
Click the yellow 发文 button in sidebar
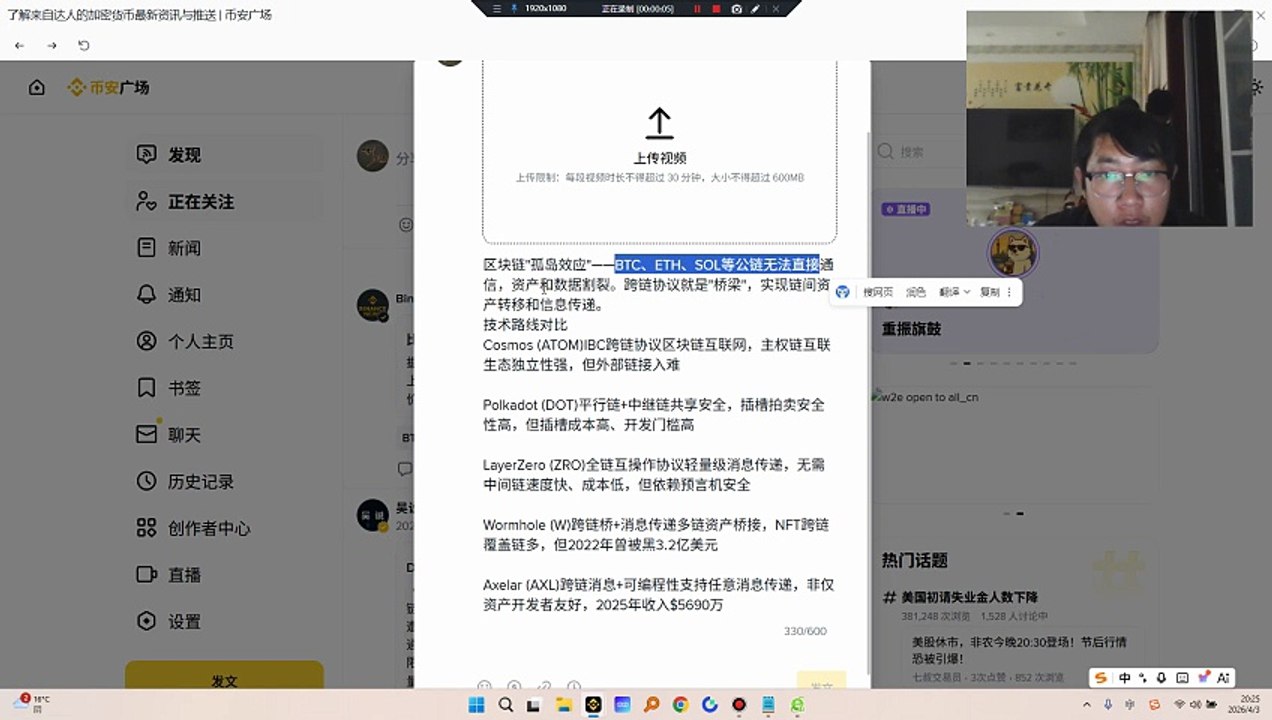[224, 677]
